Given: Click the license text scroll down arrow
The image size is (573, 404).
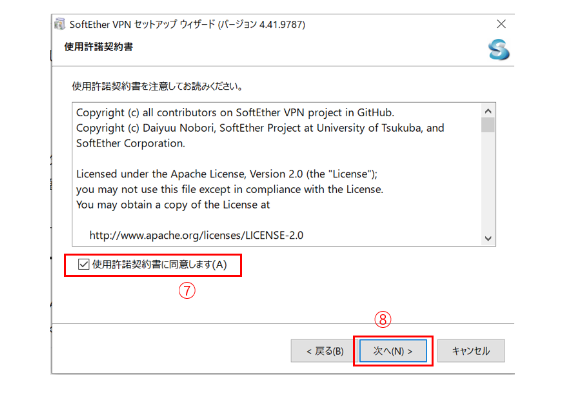Looking at the screenshot, I should pos(488,238).
